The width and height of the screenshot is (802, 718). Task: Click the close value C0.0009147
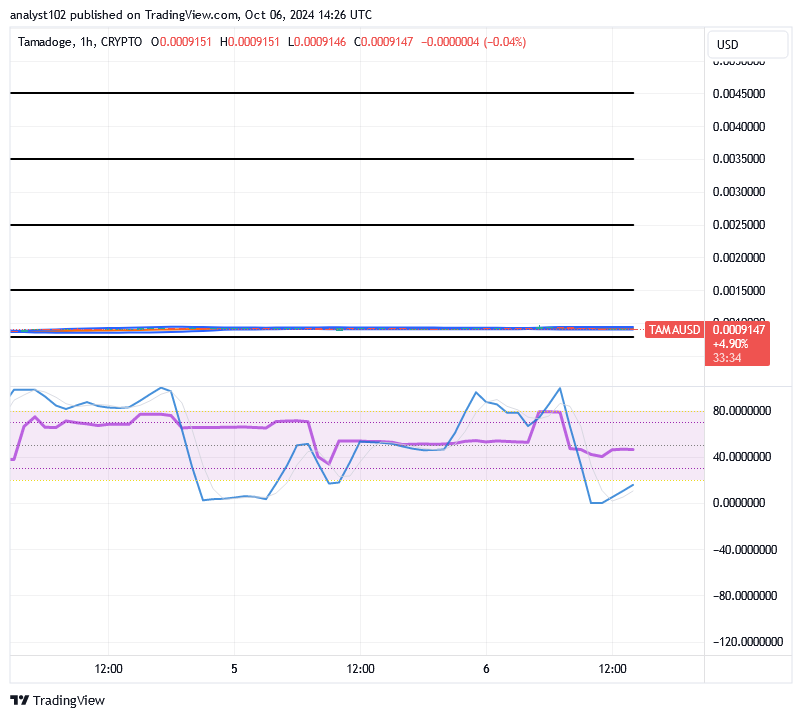(383, 42)
